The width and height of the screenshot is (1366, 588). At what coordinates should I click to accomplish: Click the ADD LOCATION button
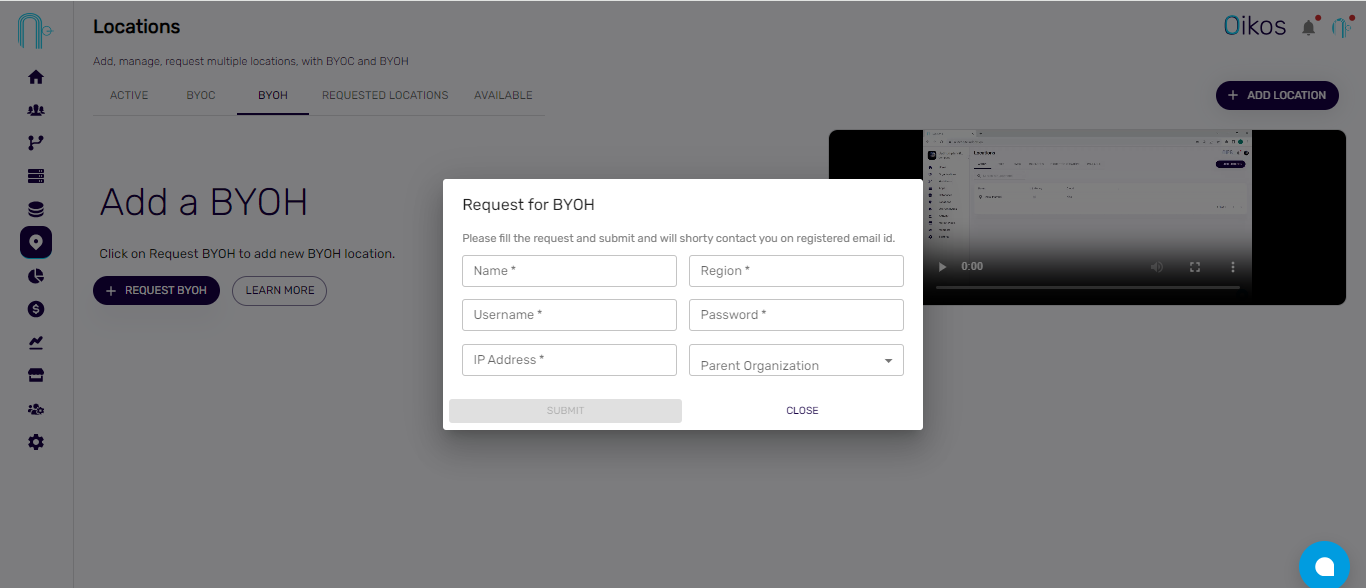[1277, 95]
